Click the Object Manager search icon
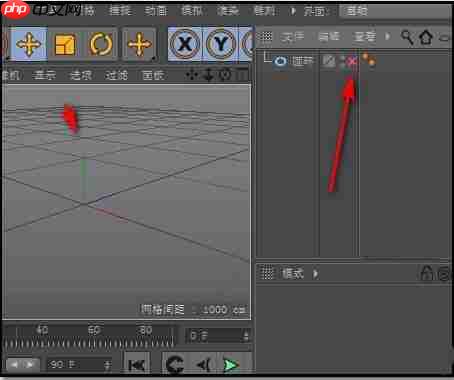The width and height of the screenshot is (454, 380). [x=407, y=37]
